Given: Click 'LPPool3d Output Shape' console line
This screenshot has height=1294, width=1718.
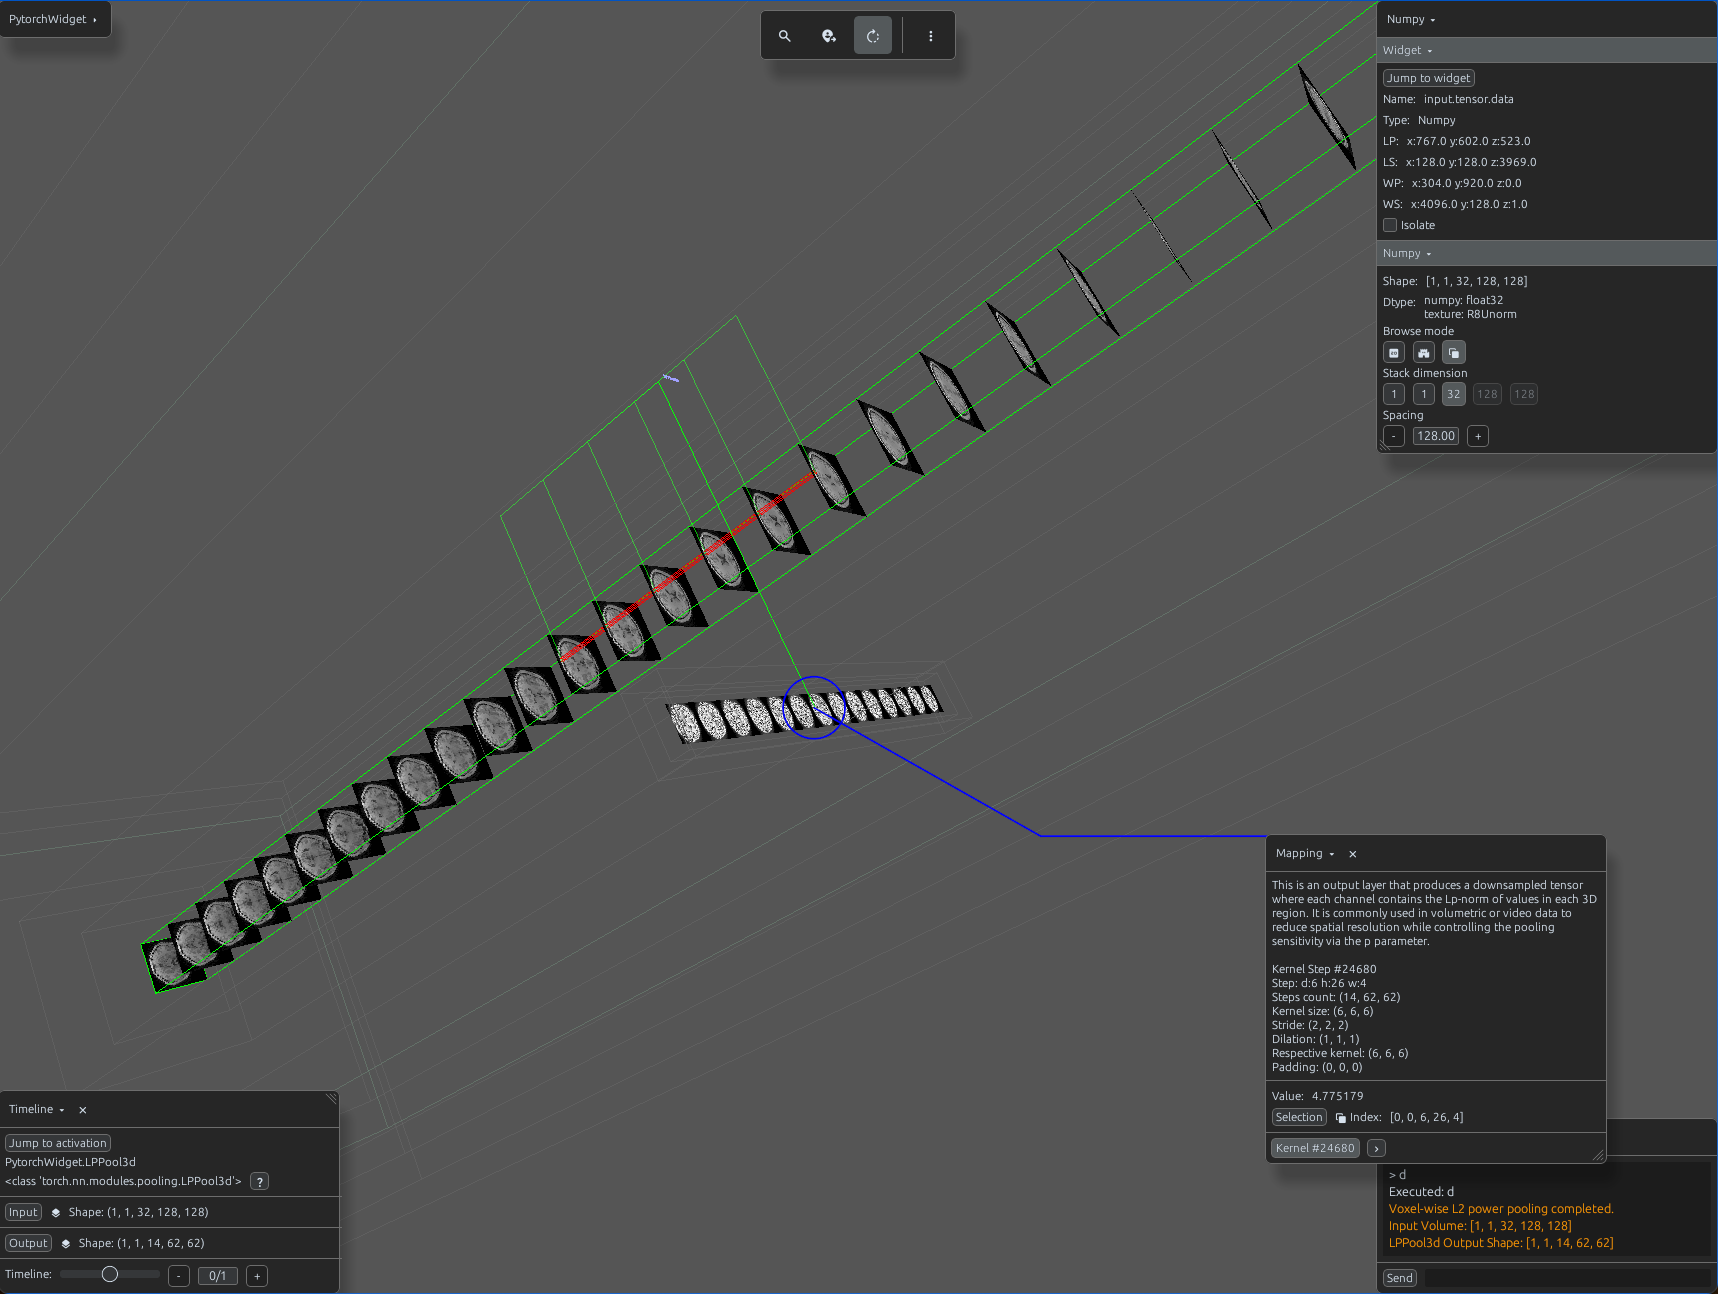Looking at the screenshot, I should coord(1501,1243).
